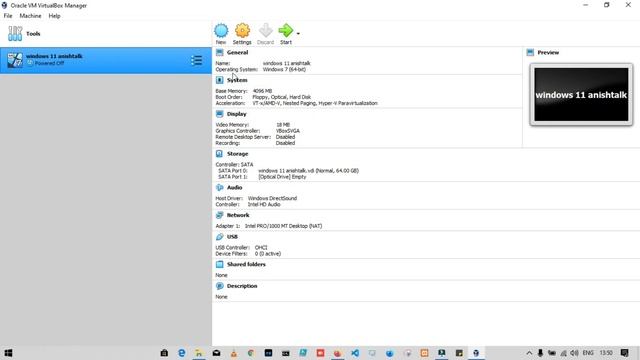The width and height of the screenshot is (640, 360).
Task: Click the USB section icon
Action: [220, 237]
